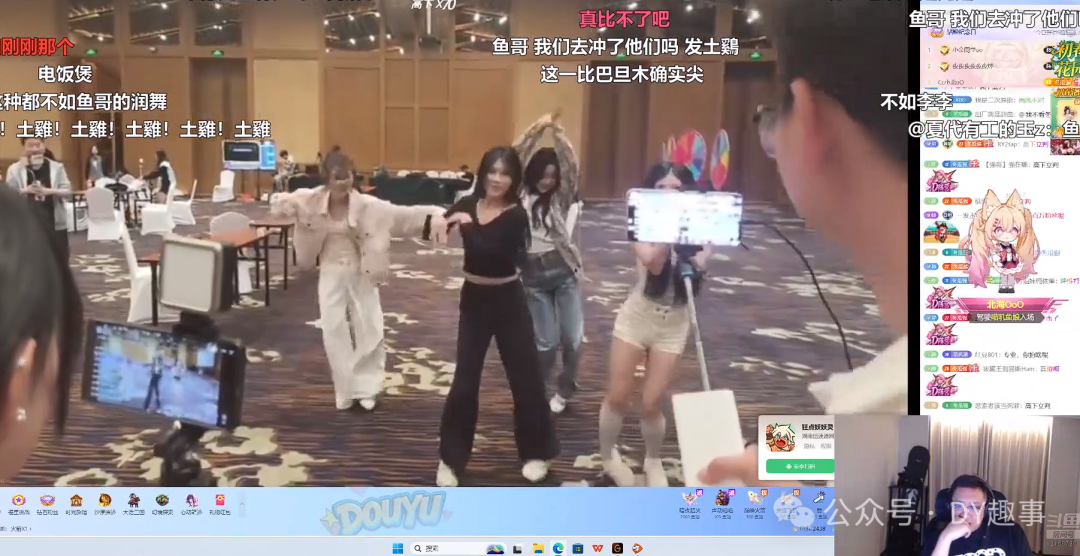The height and width of the screenshot is (556, 1080).
Task: Open the black G app on the taskbar
Action: pos(617,548)
